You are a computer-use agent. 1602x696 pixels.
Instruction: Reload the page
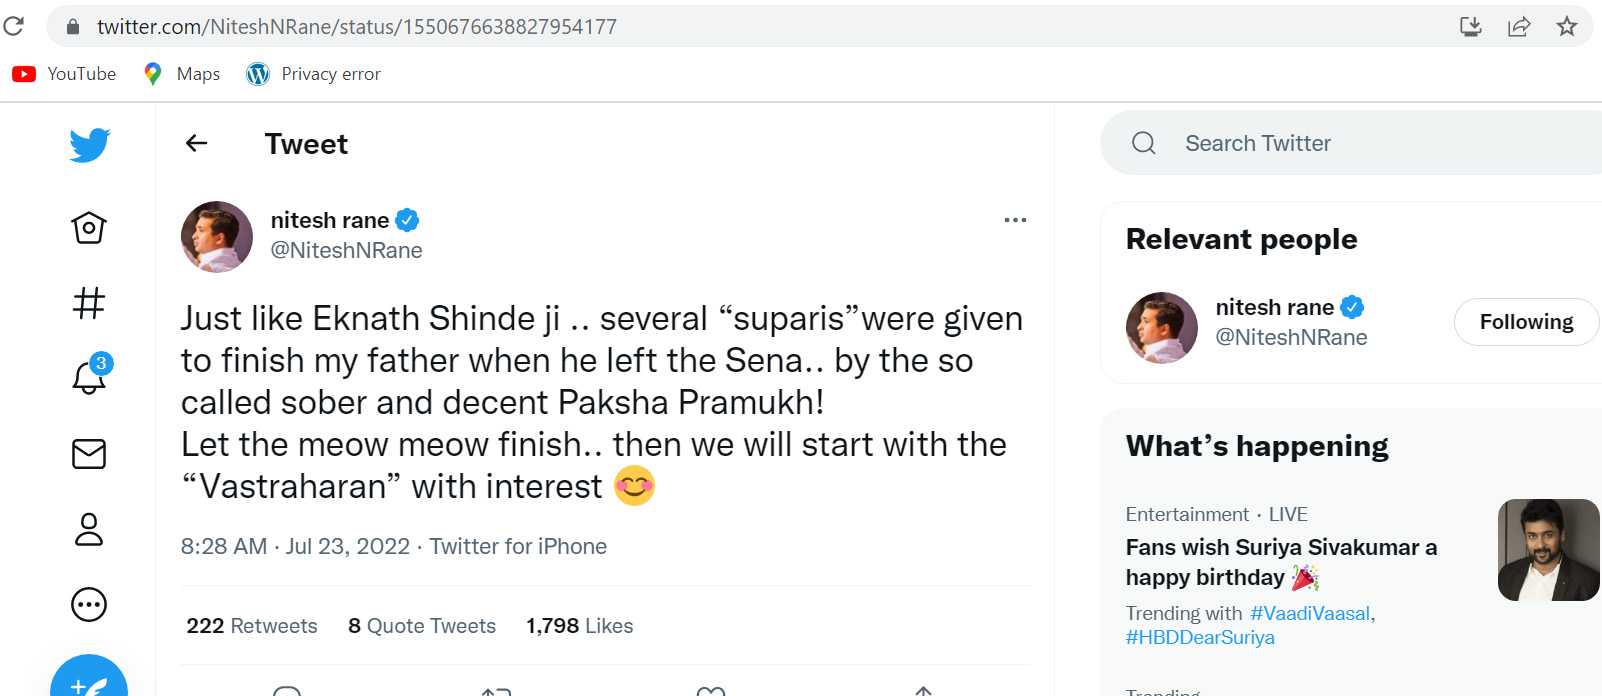point(14,27)
